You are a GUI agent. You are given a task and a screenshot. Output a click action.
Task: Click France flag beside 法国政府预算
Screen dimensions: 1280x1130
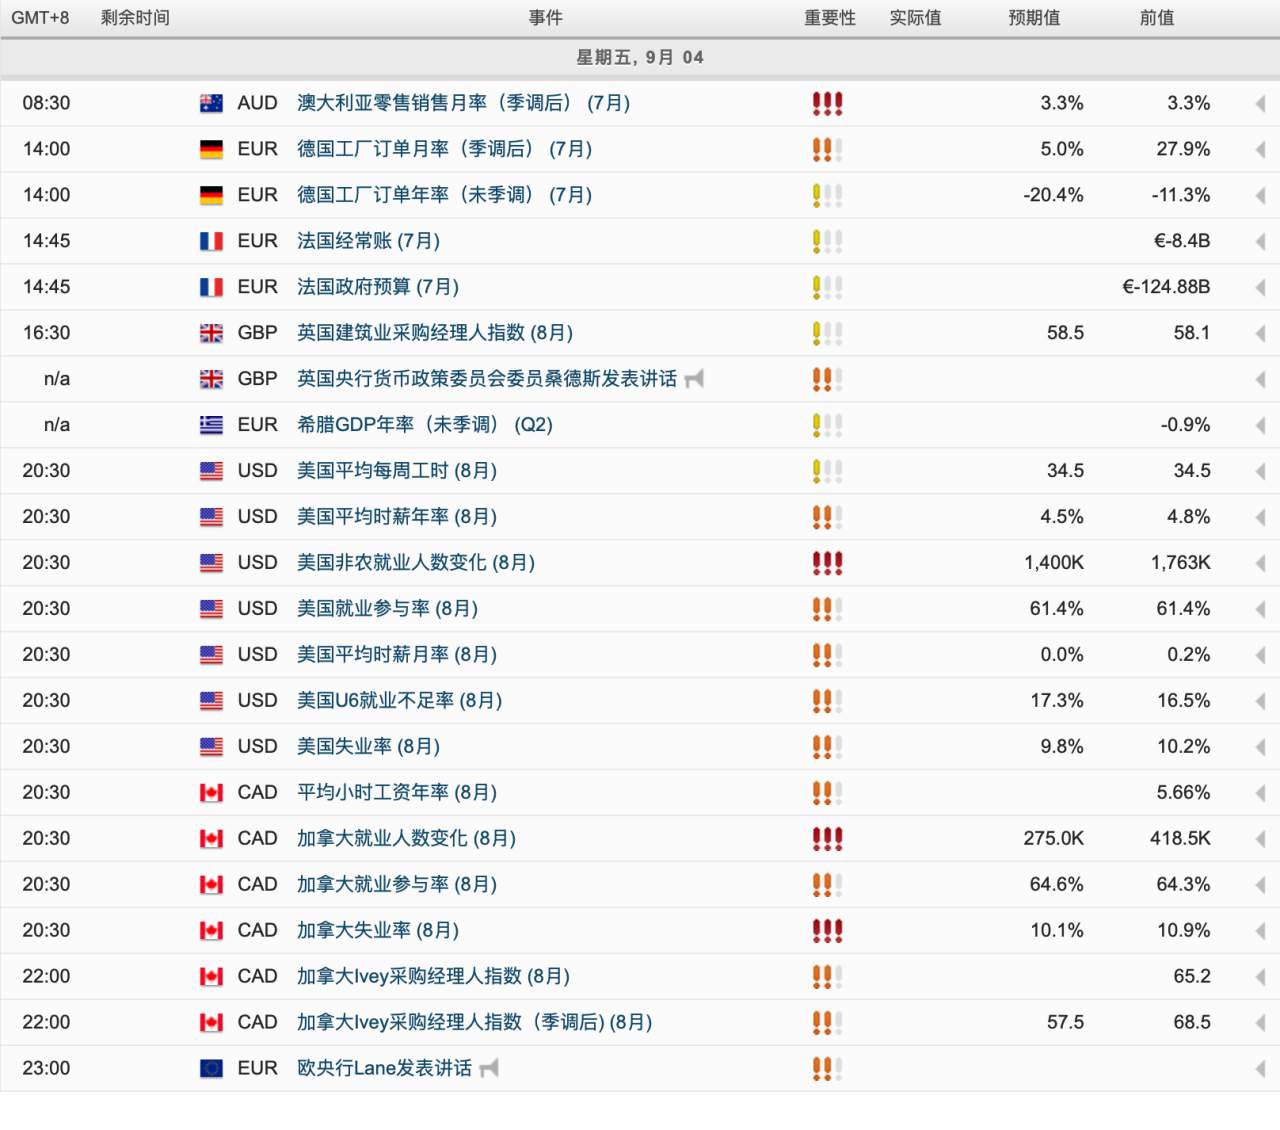[211, 287]
